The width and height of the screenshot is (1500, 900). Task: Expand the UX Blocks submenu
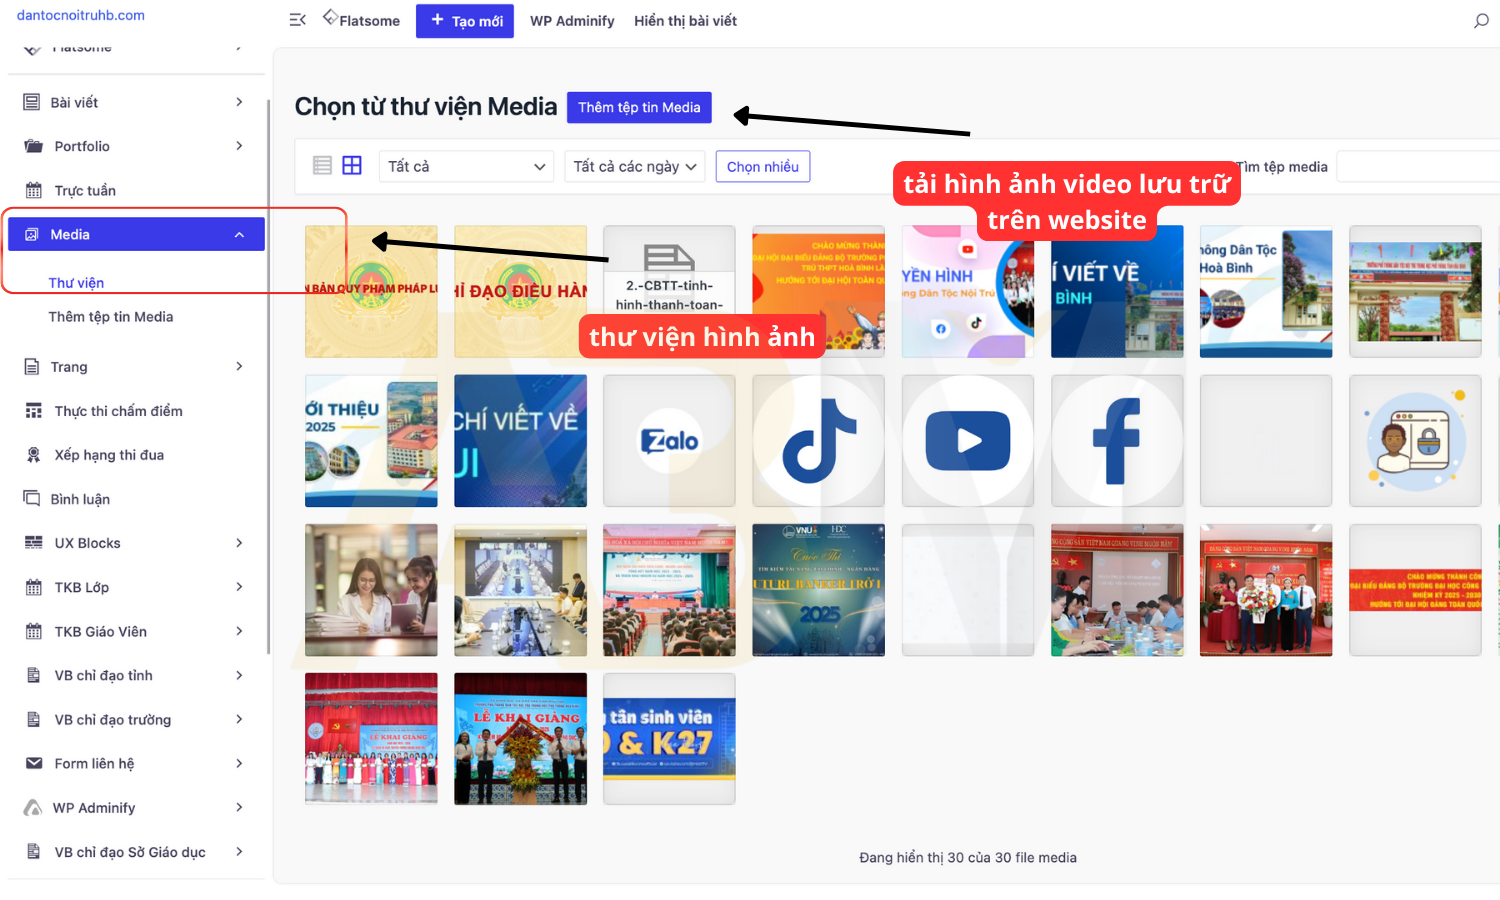239,543
